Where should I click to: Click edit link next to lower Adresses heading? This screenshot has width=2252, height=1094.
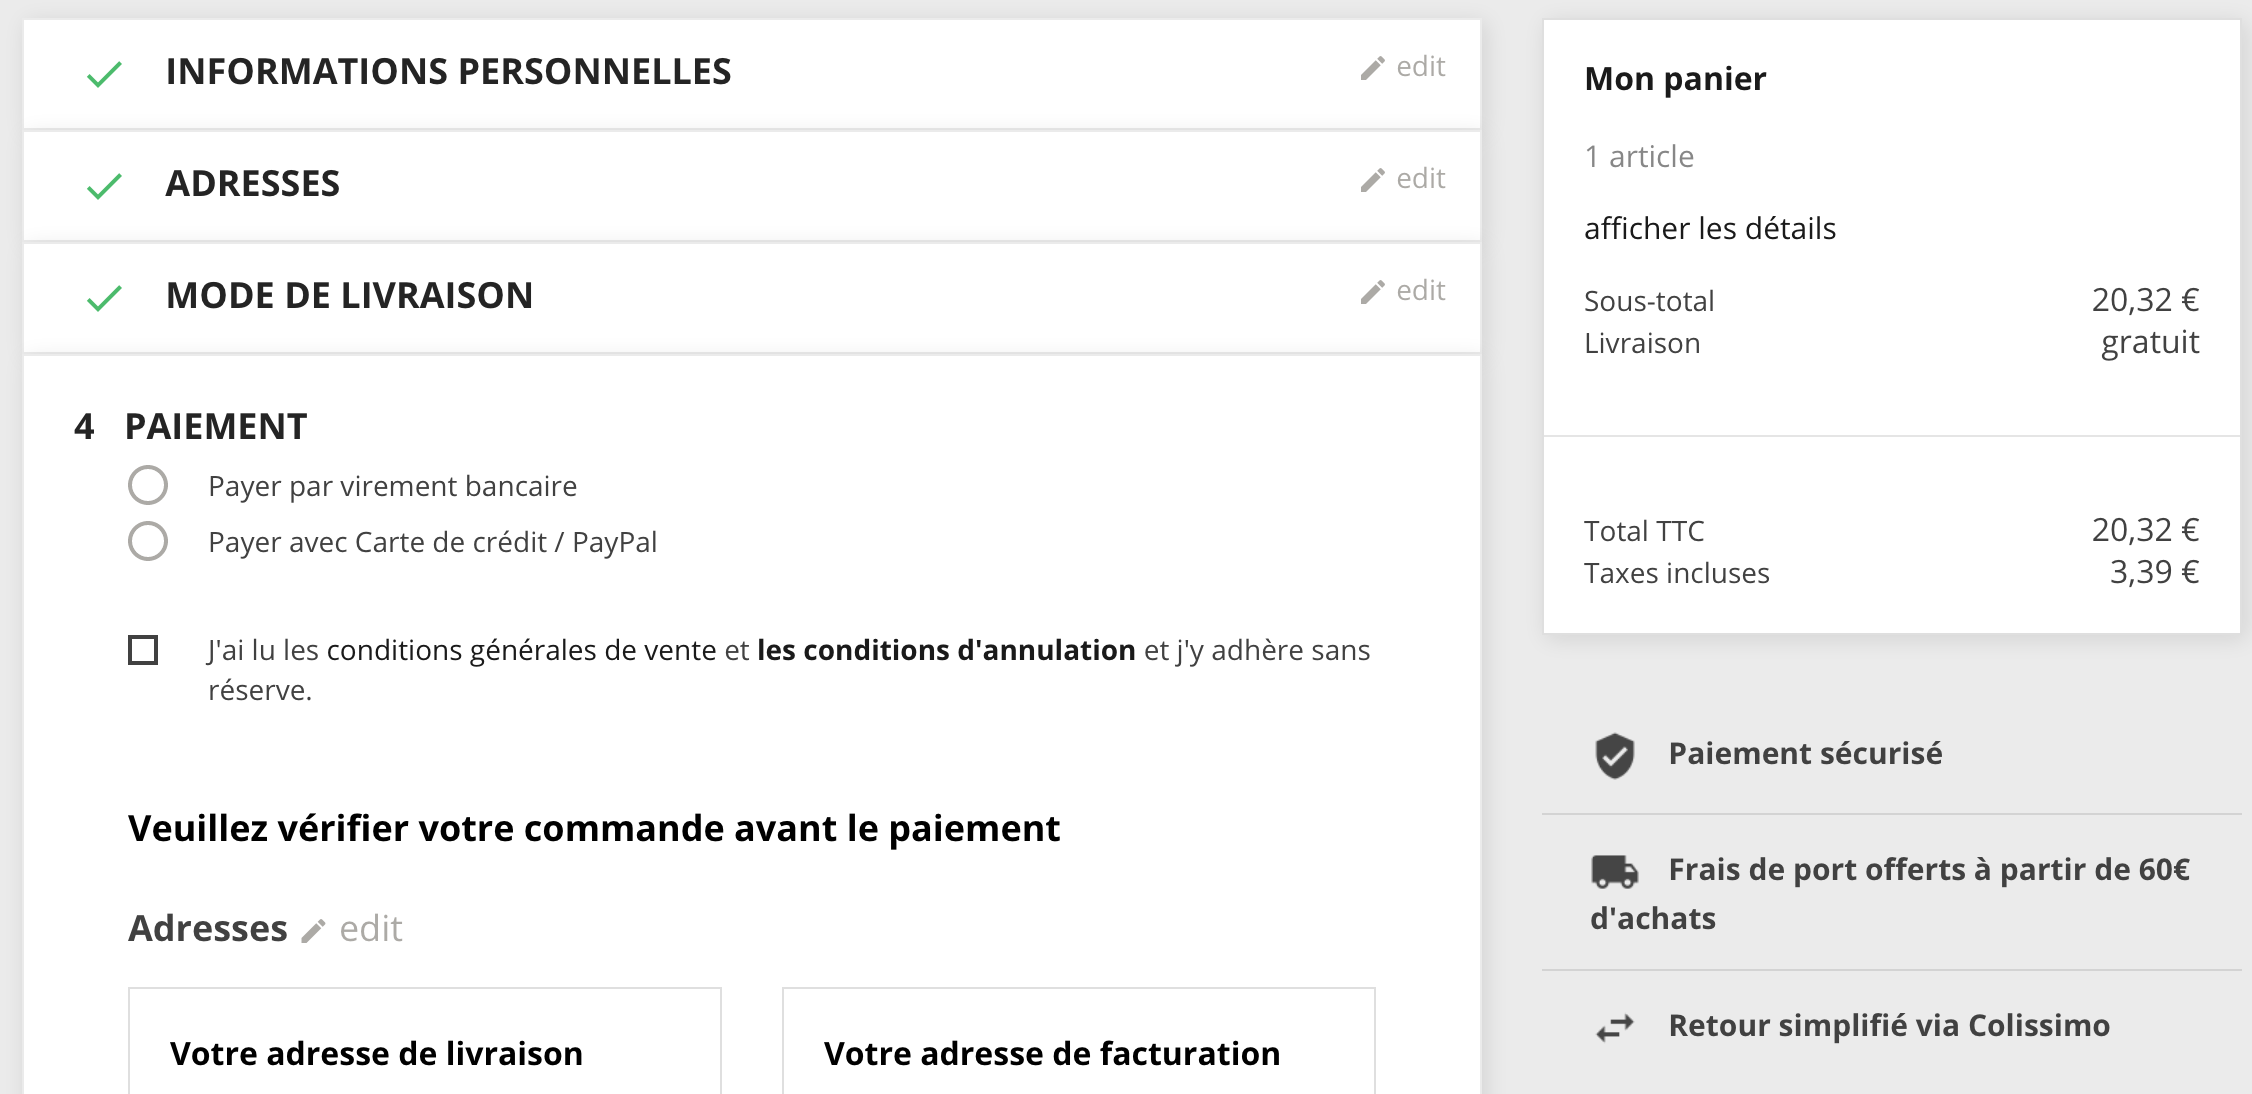[370, 929]
